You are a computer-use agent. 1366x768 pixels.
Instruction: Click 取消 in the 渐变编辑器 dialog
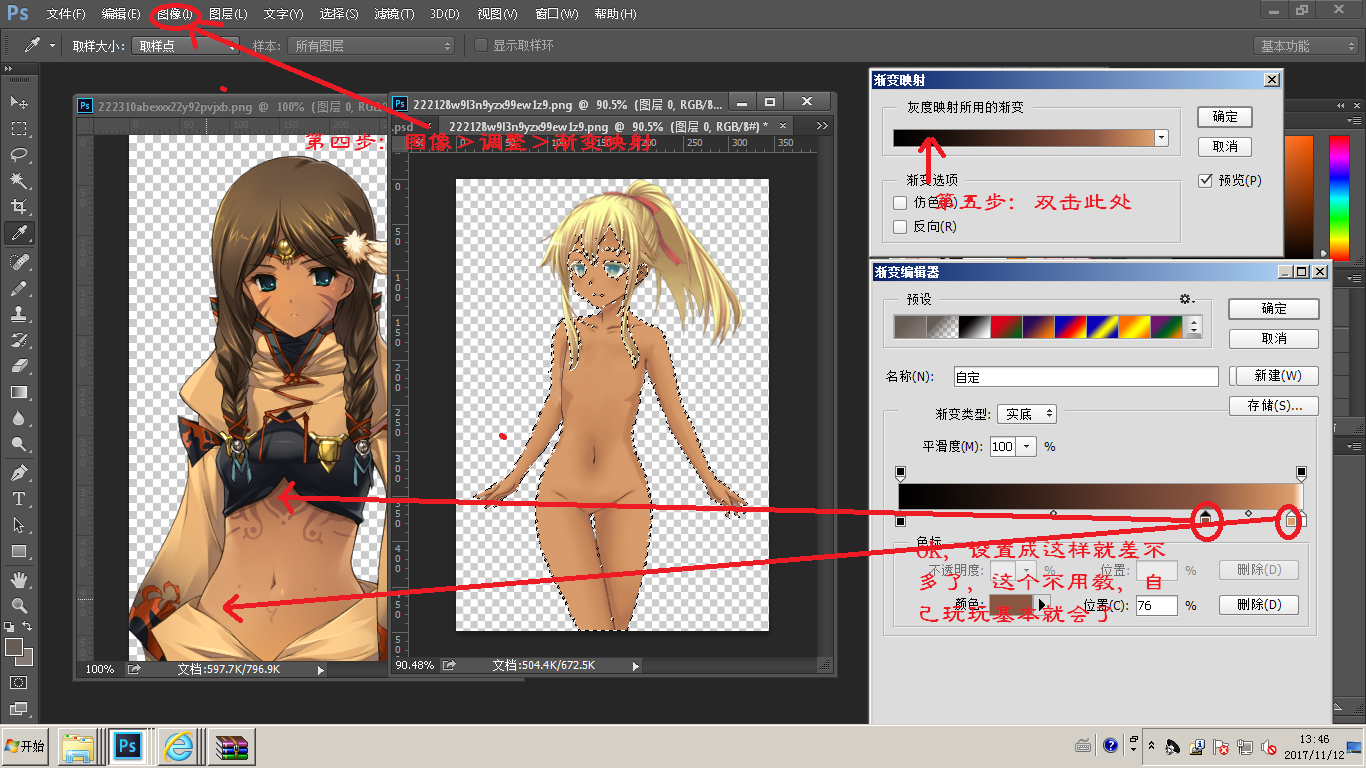click(x=1274, y=339)
